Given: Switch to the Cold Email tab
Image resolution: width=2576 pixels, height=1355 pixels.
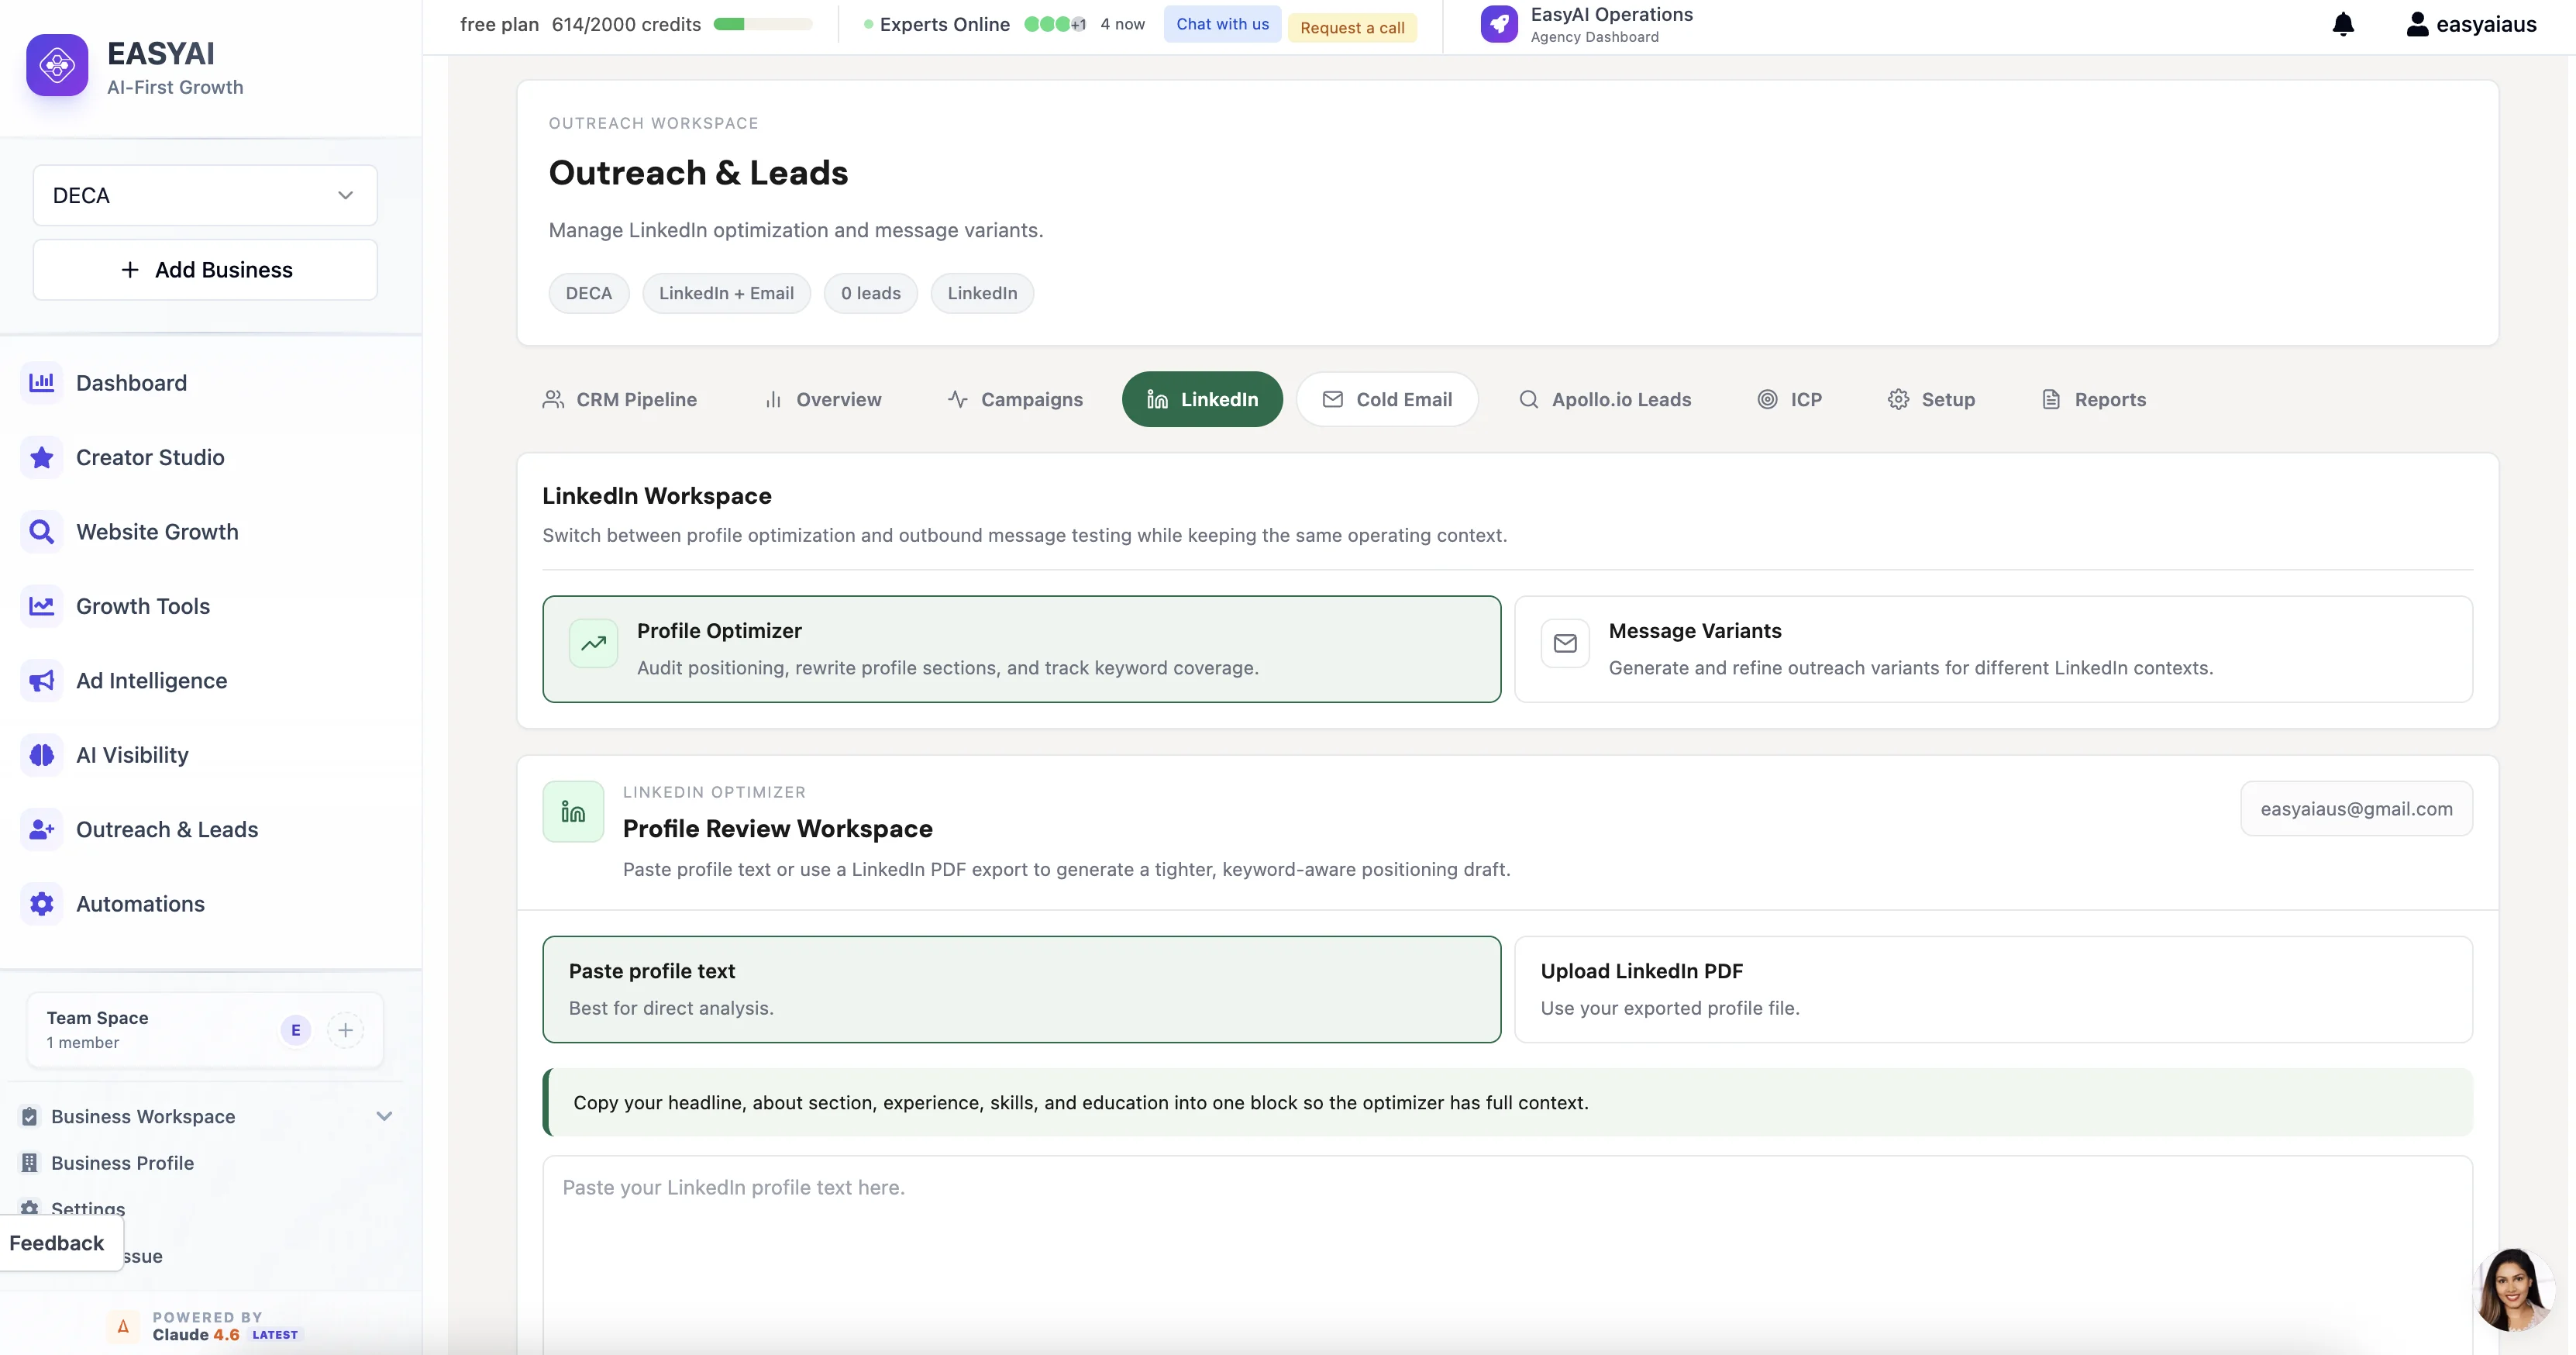Looking at the screenshot, I should (1387, 399).
